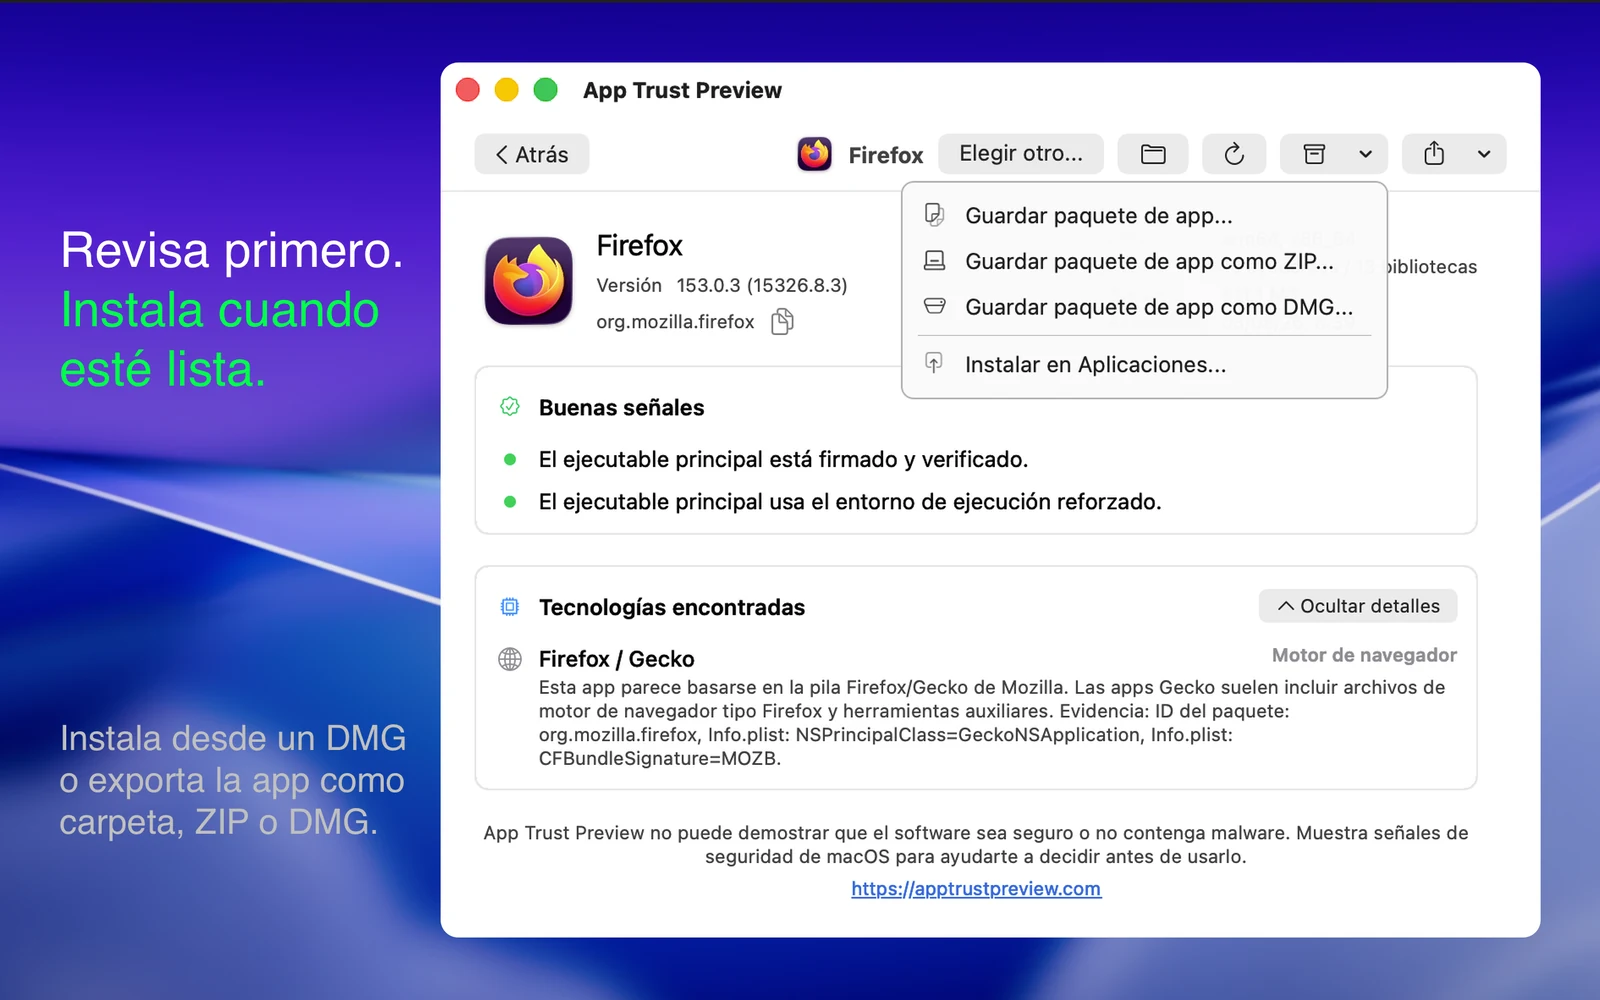
Task: Zoom the window with the green button
Action: point(546,90)
